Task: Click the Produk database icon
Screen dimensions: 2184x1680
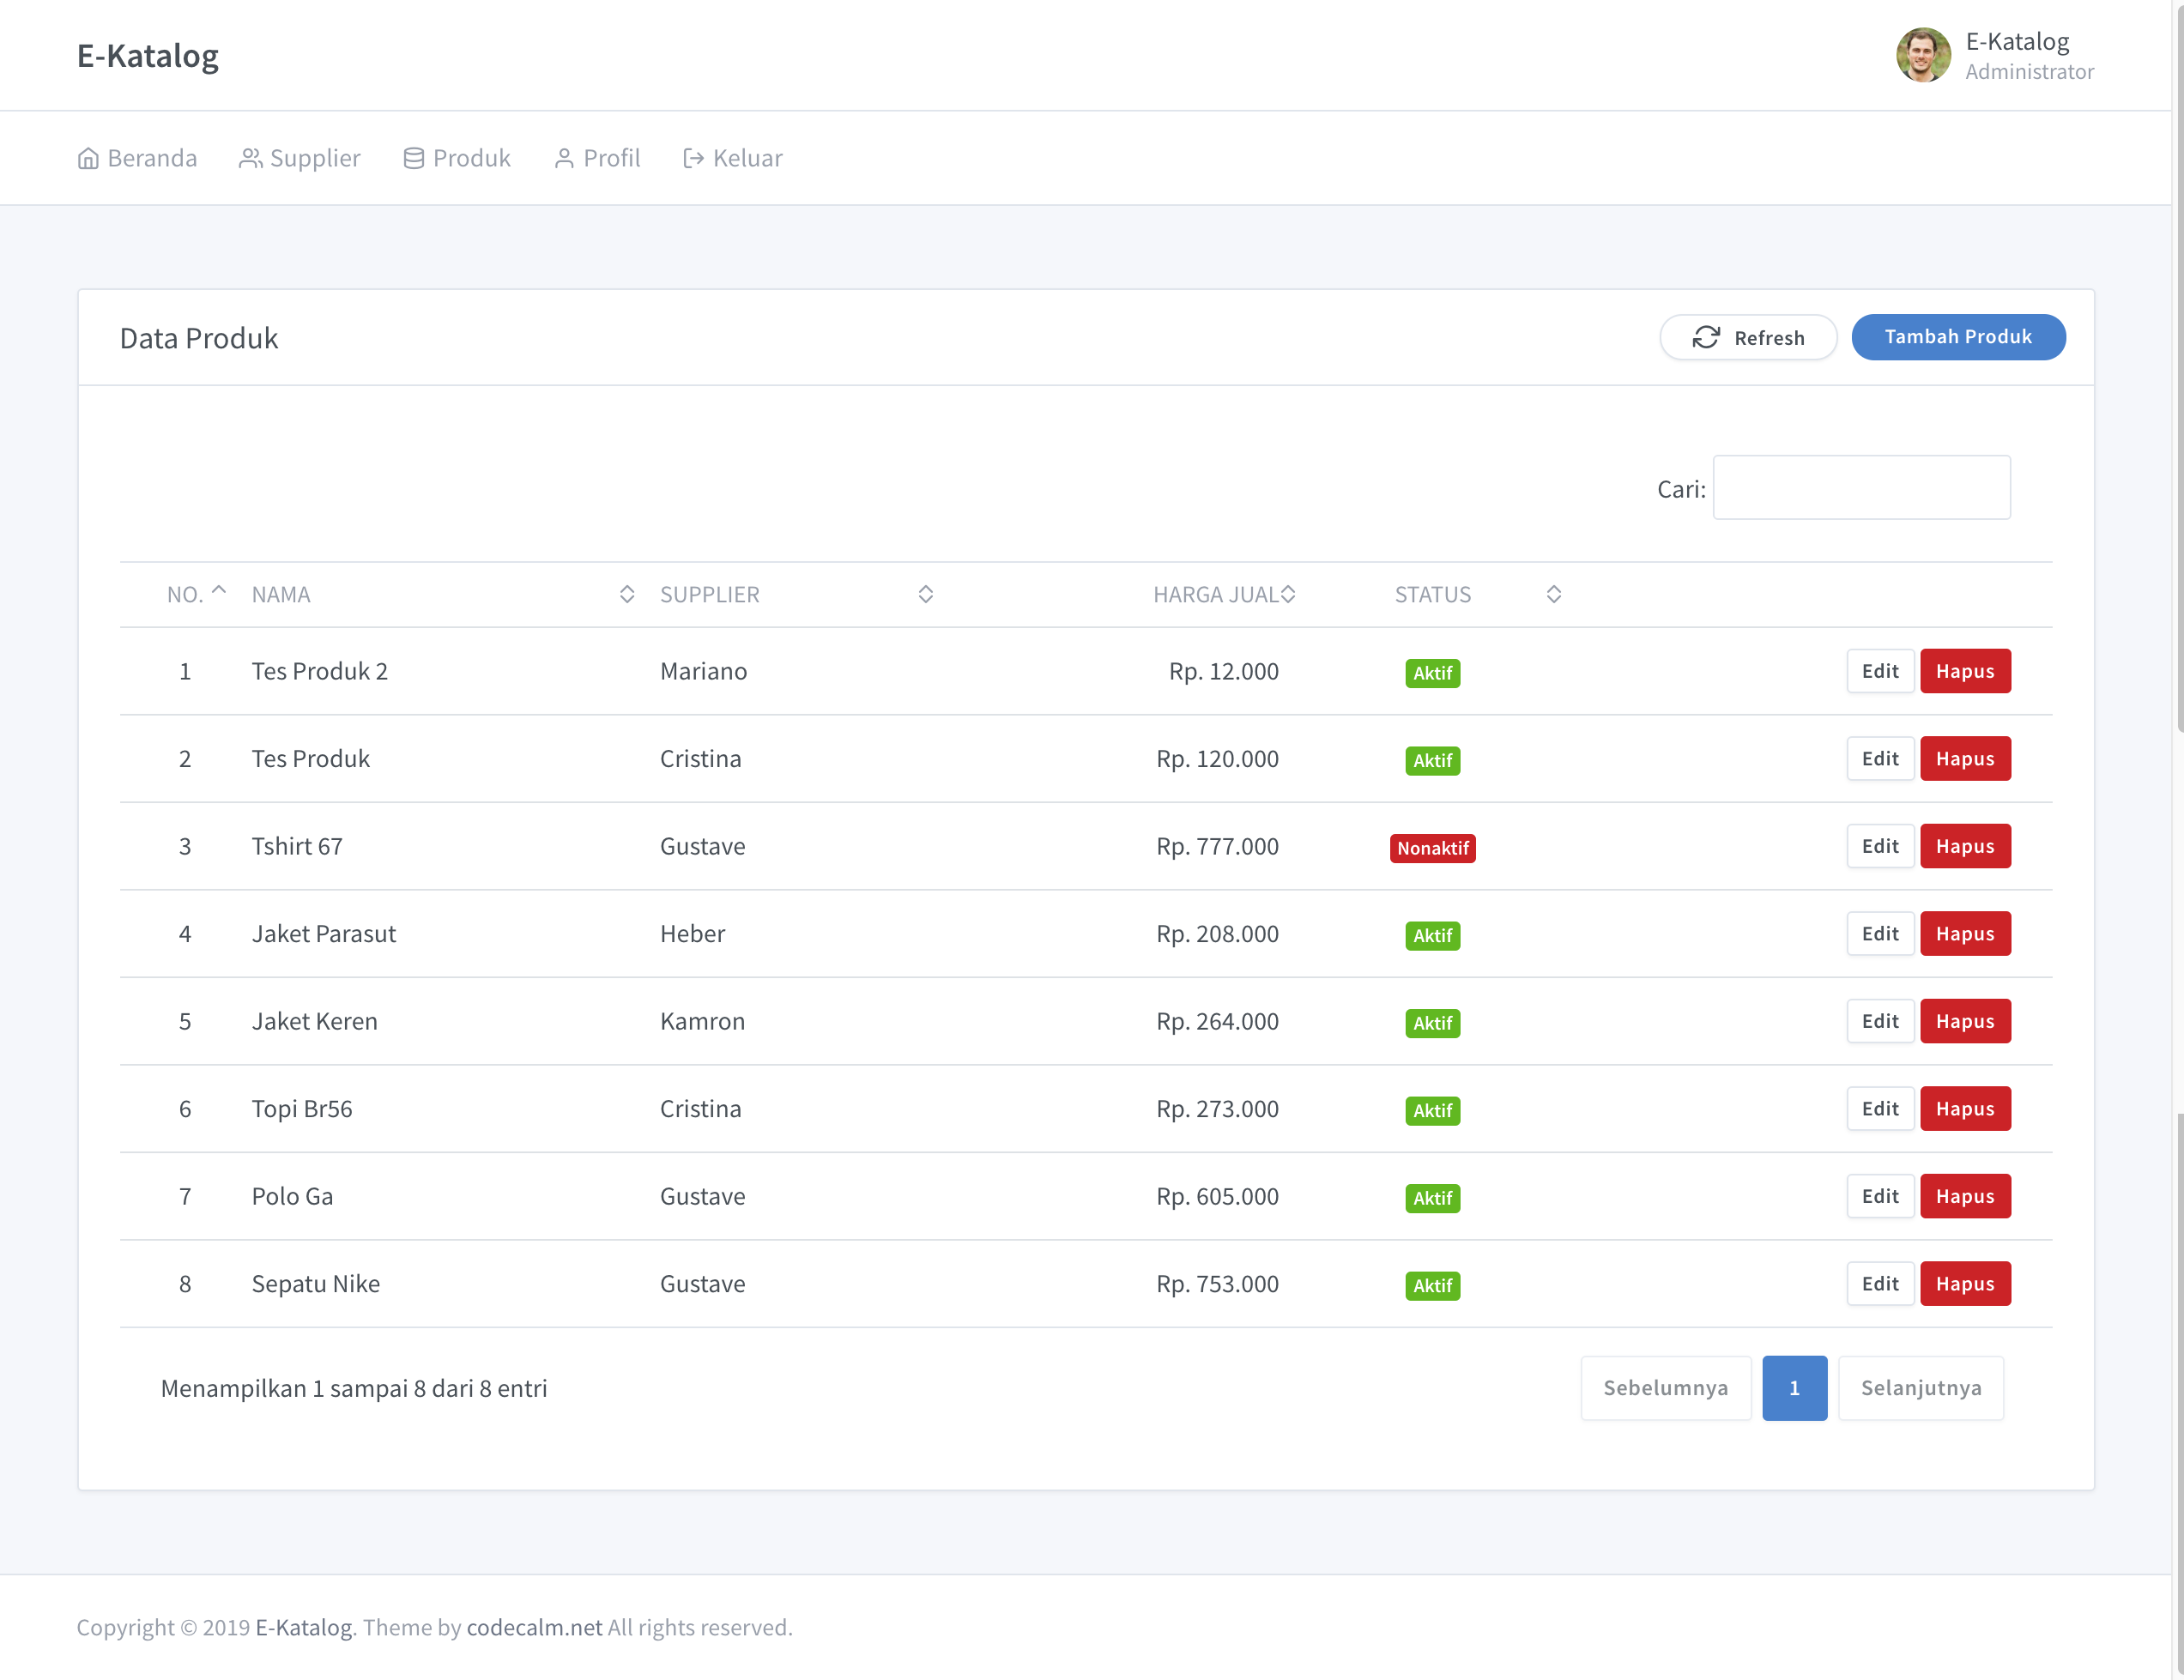Action: (x=413, y=158)
